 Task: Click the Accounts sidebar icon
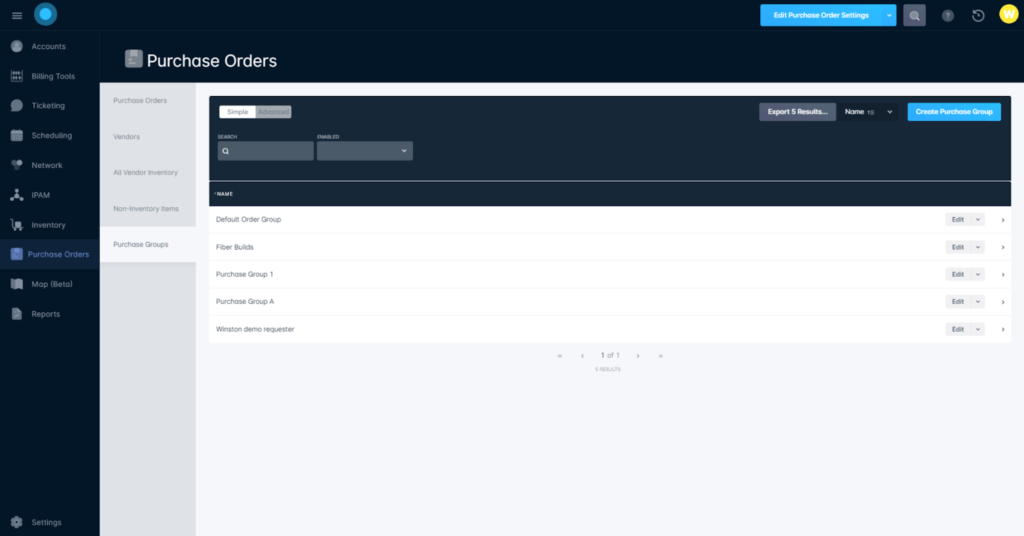click(17, 46)
